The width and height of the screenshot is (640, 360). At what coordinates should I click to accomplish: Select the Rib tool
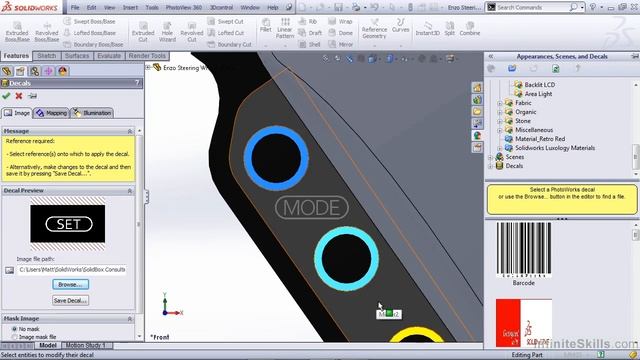click(308, 21)
